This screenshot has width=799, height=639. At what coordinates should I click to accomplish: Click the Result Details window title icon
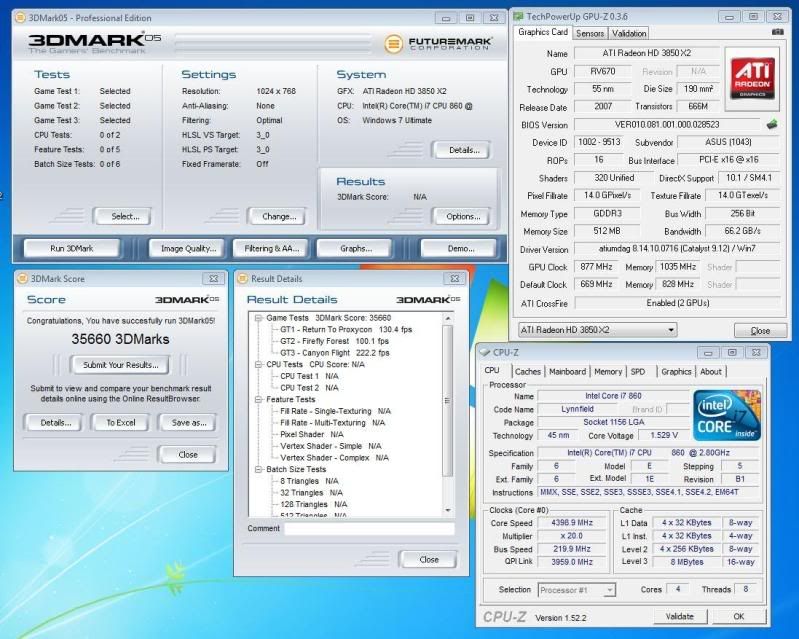243,279
